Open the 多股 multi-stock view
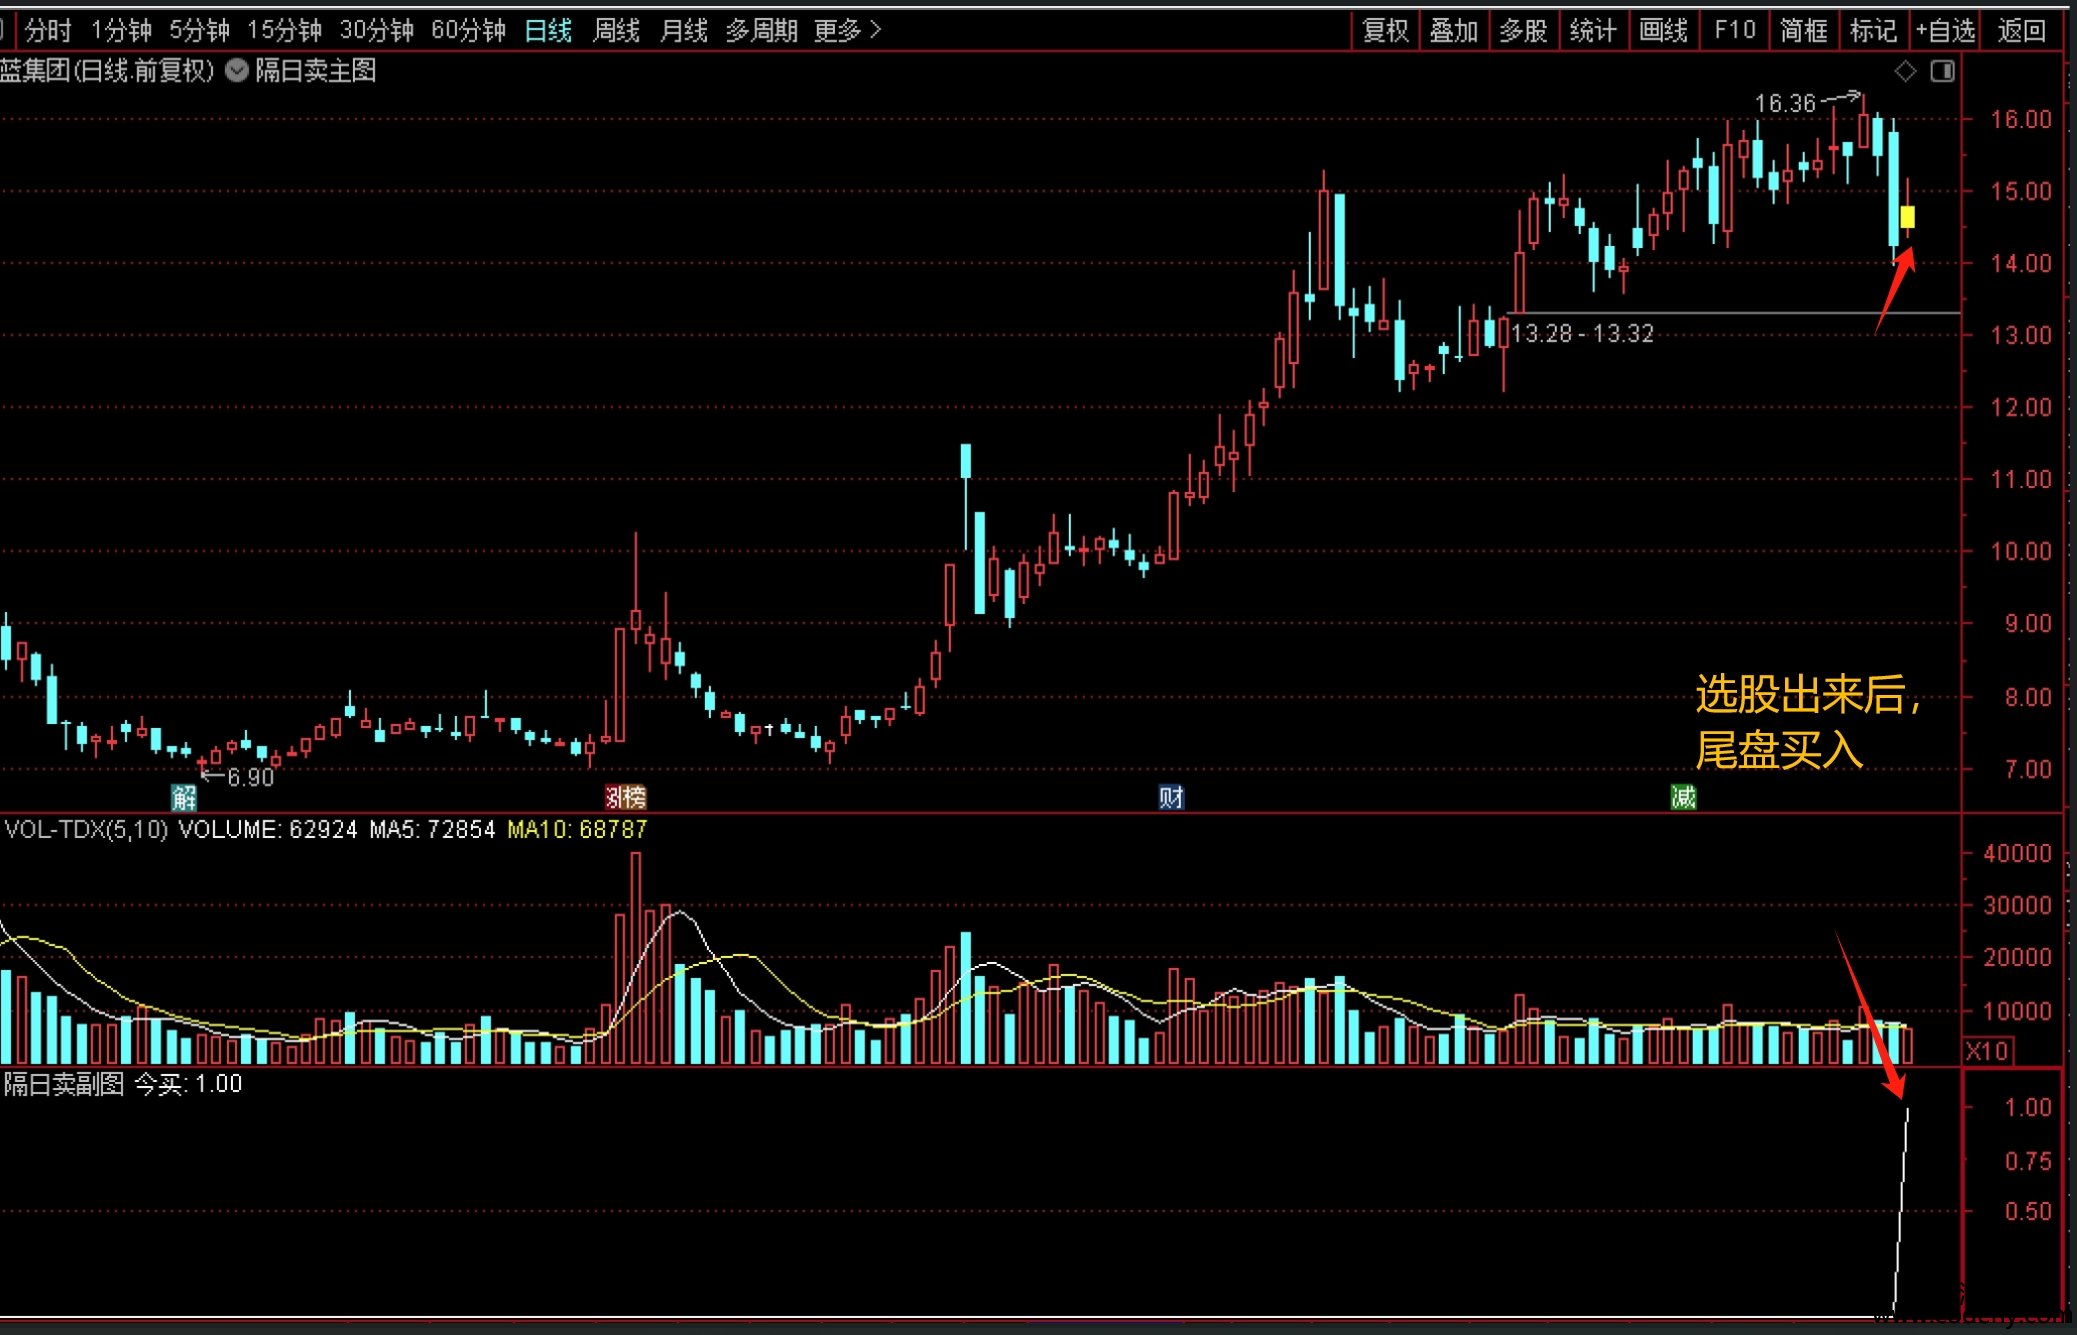Viewport: 2077px width, 1335px height. click(1523, 31)
